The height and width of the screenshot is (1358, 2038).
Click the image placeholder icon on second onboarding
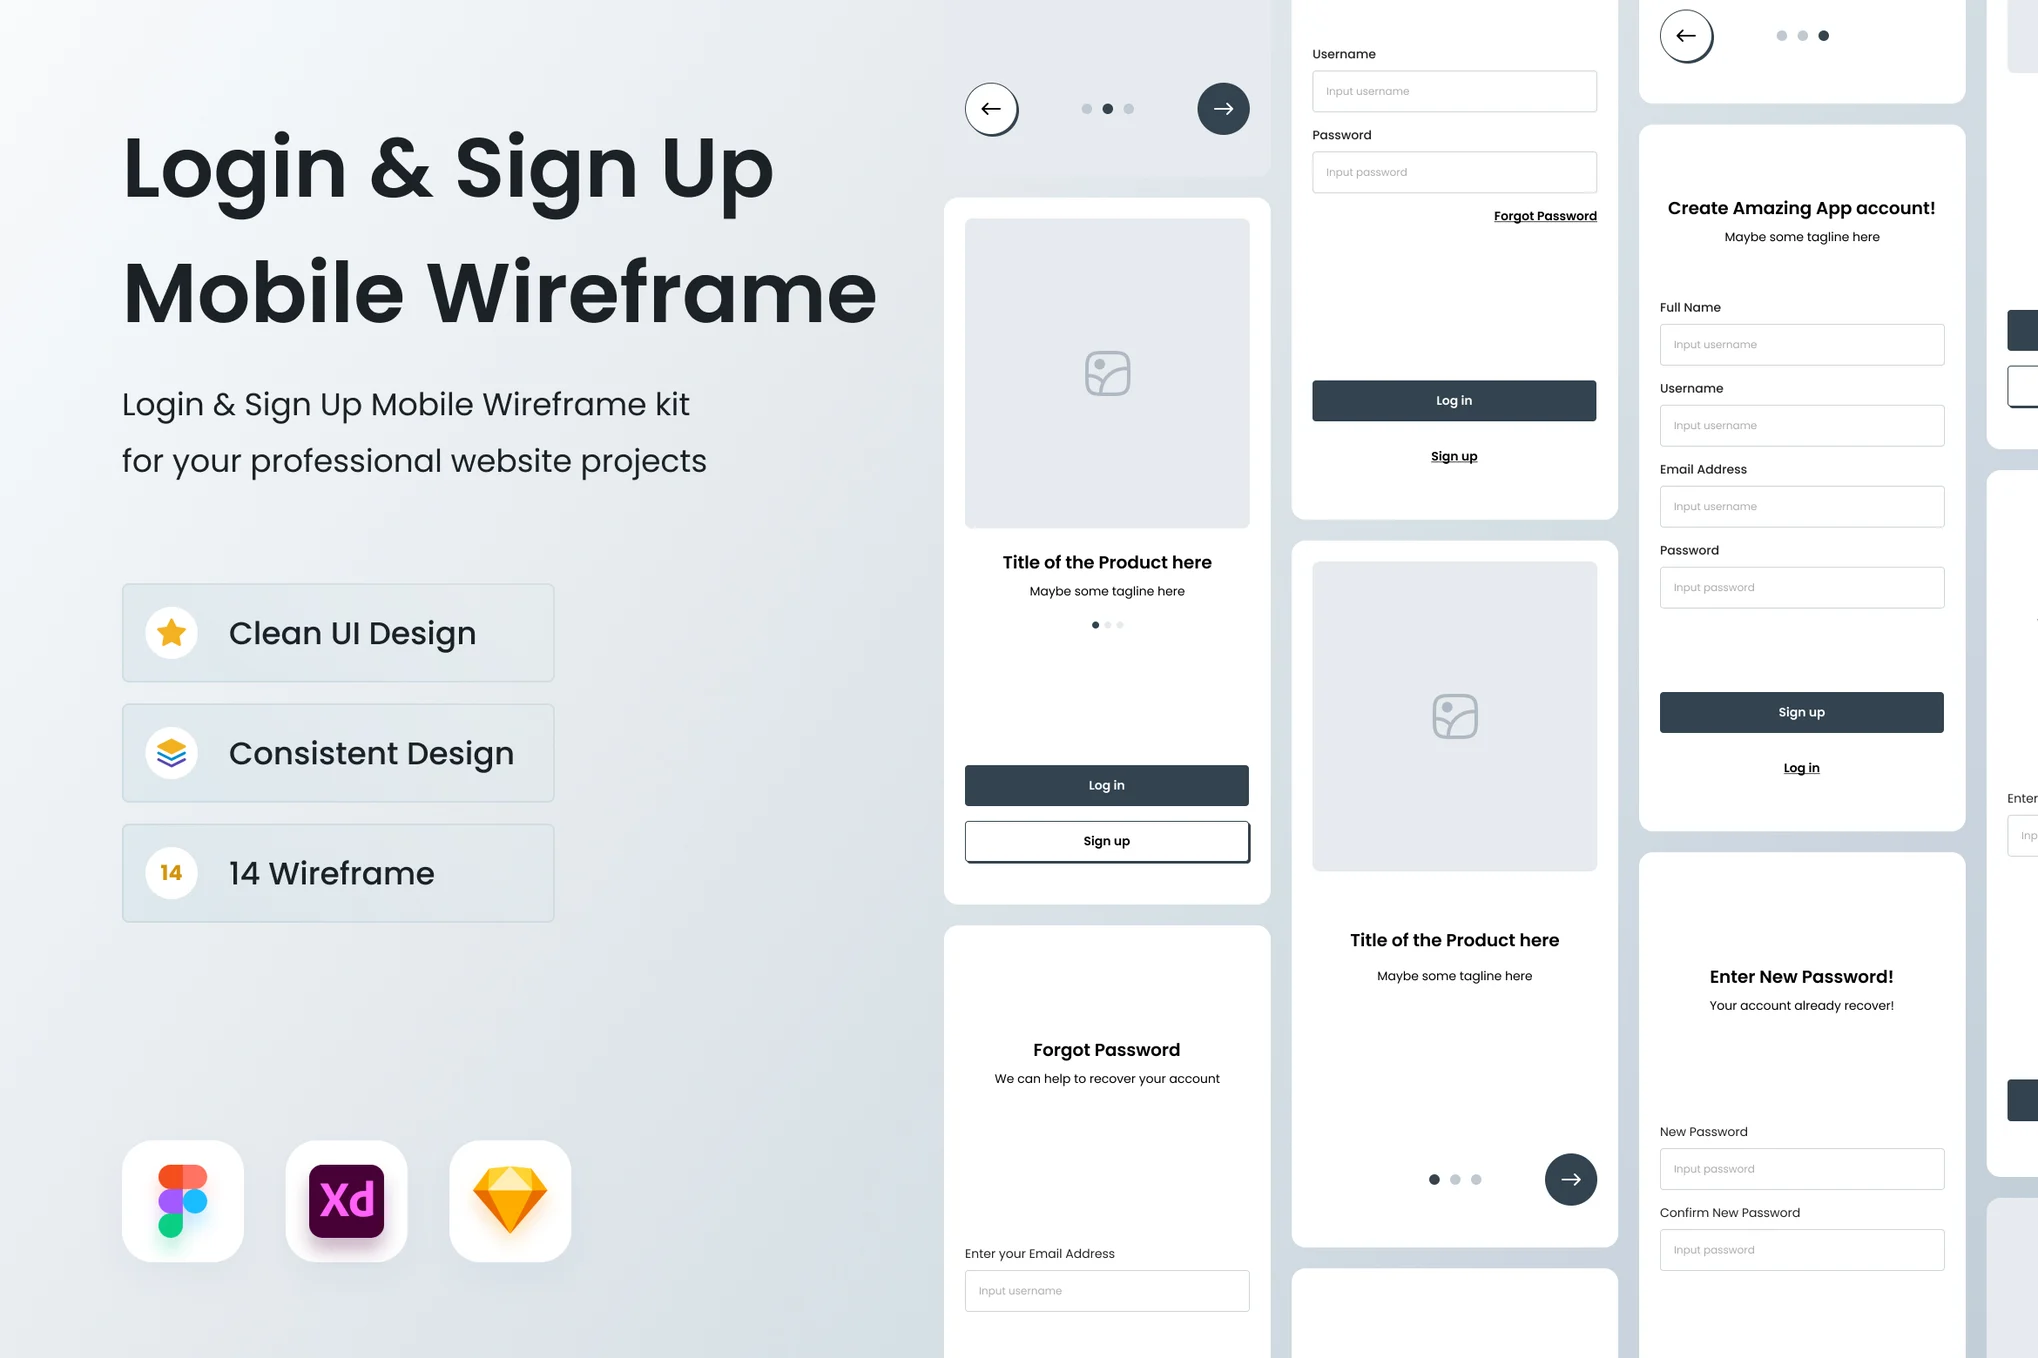click(1453, 715)
